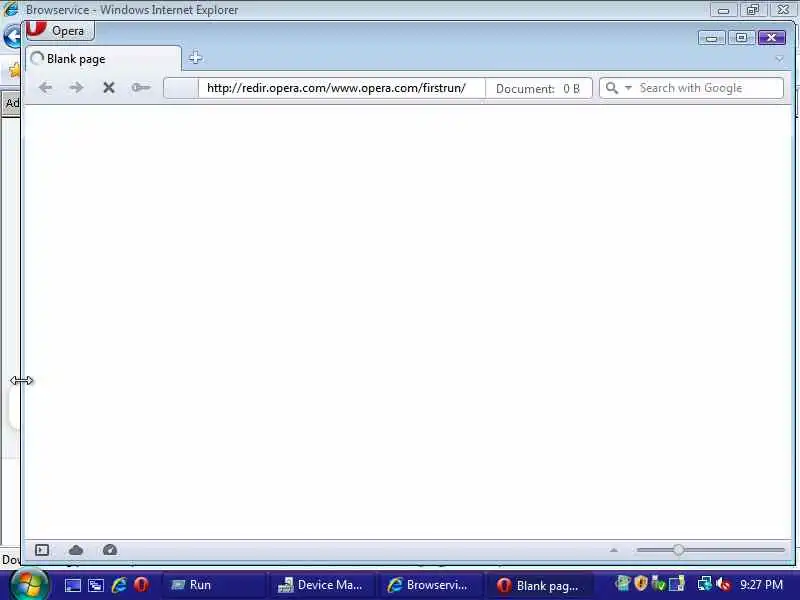
Task: Launch Internet Explorer from Quick Launch
Action: point(119,585)
